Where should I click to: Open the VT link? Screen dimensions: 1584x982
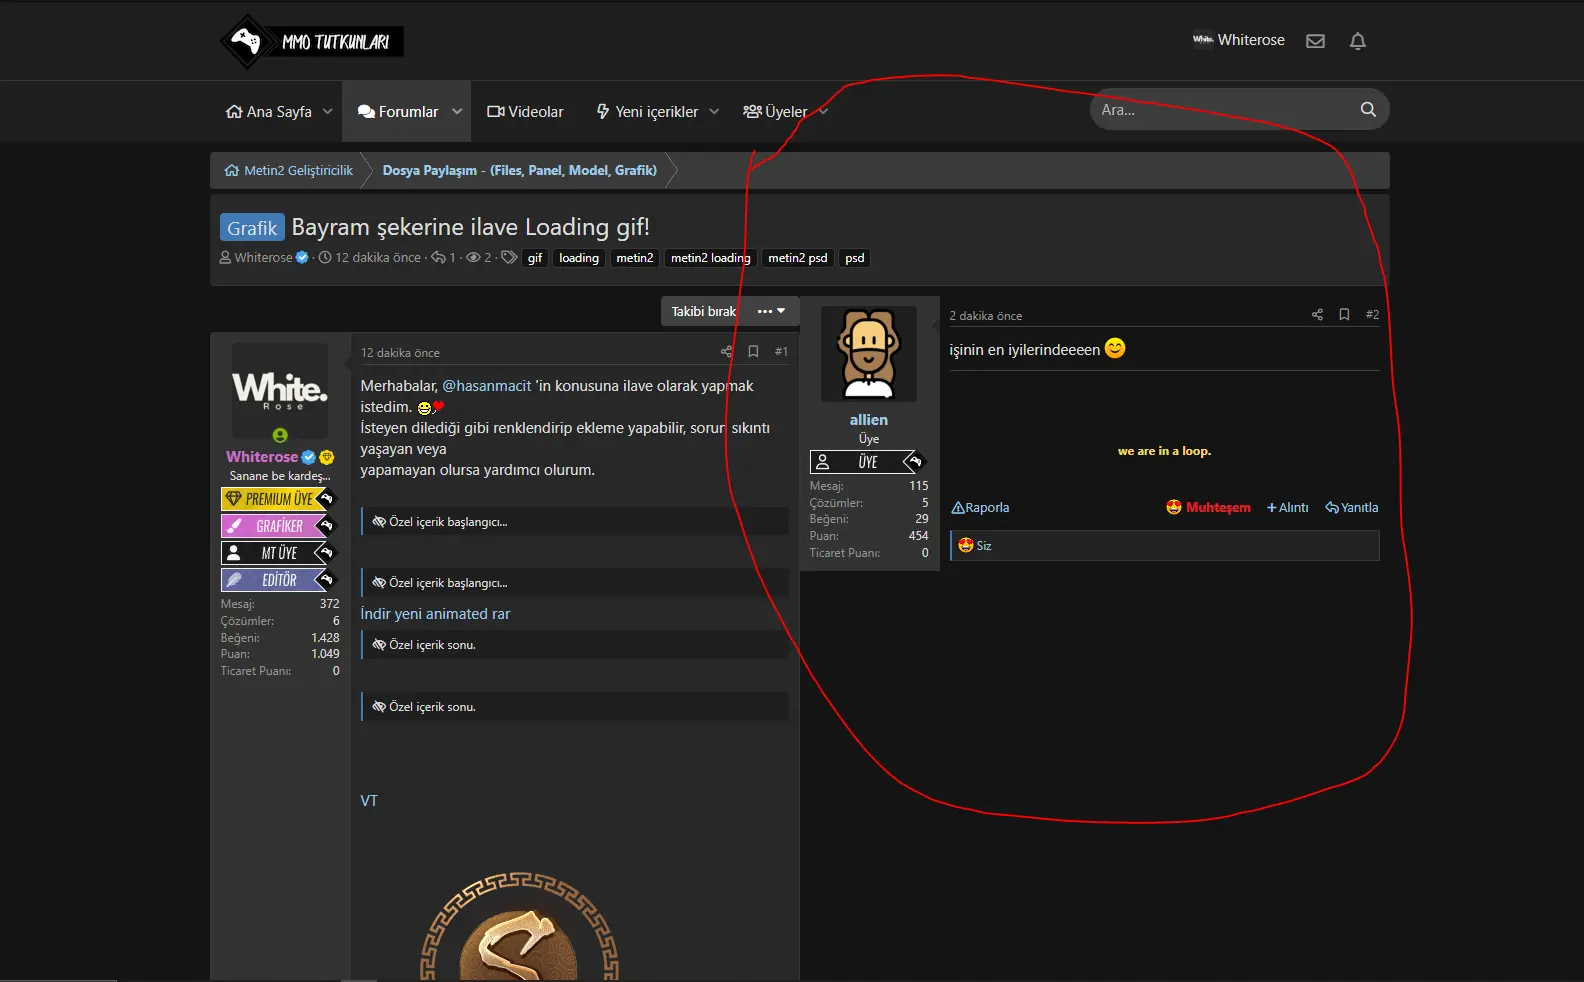click(369, 801)
